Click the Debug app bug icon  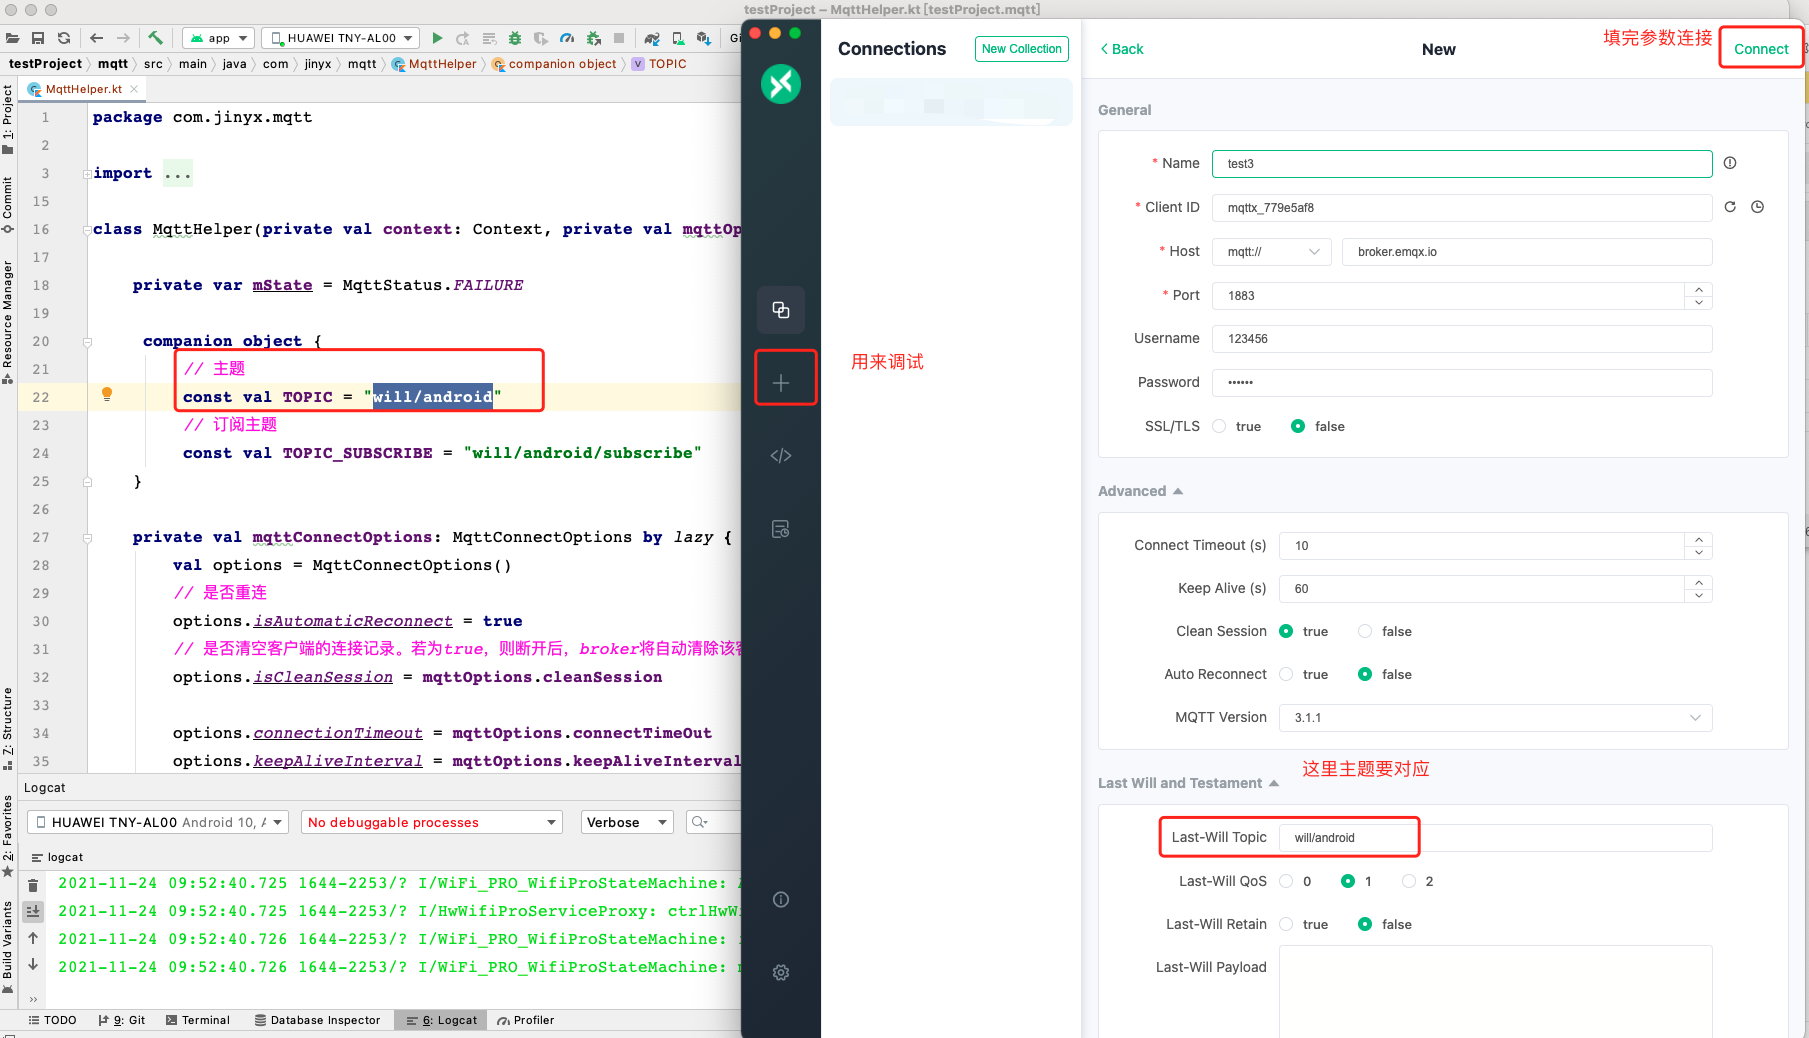[x=515, y=38]
